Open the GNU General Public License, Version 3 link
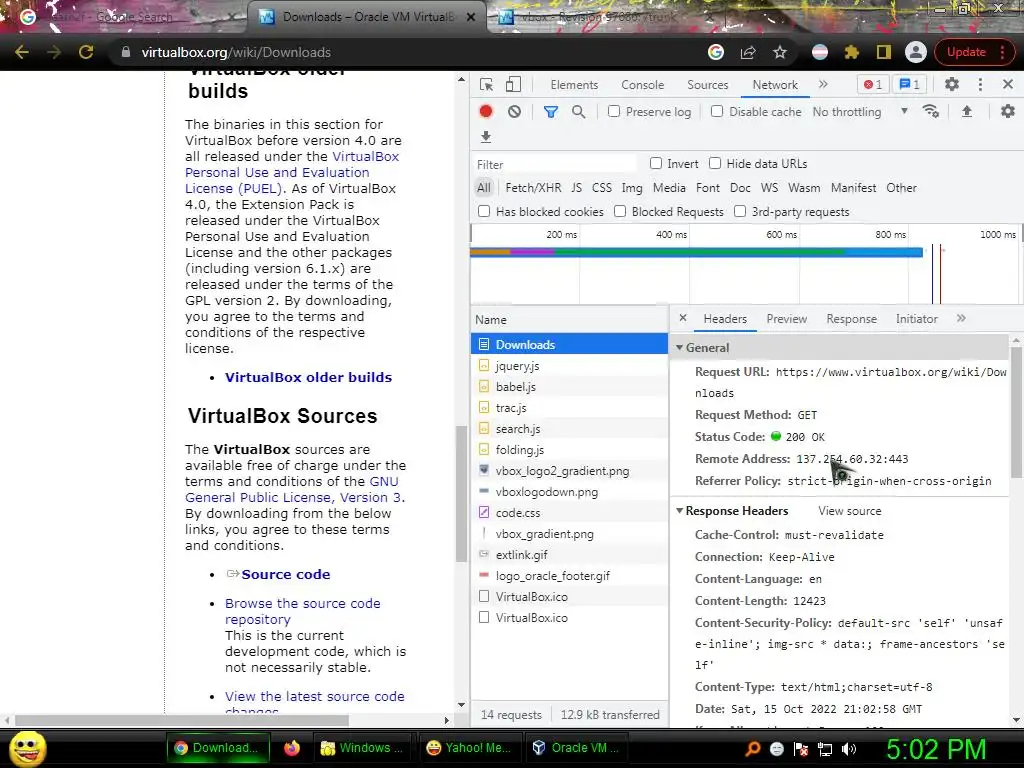This screenshot has height=768, width=1024. (294, 490)
